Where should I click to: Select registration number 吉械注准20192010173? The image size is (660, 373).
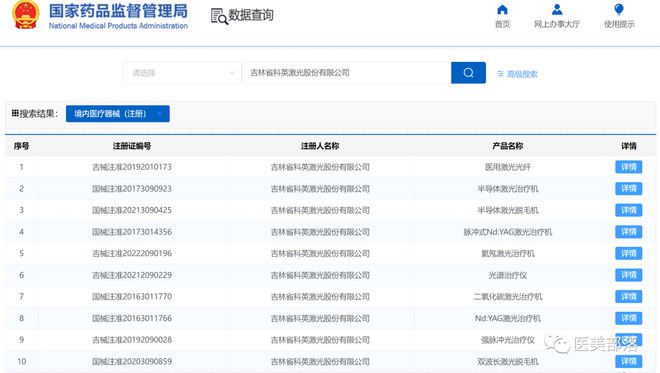coord(132,167)
